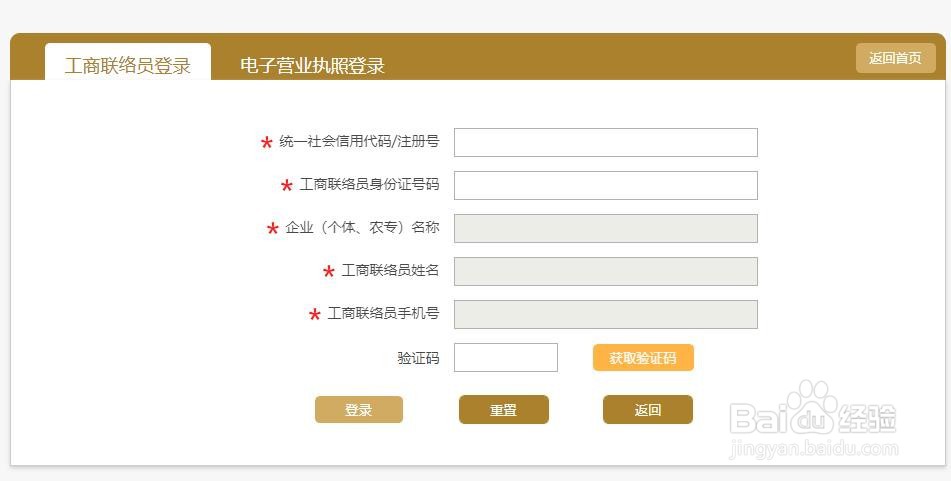Switch to the 工商联络员登录 tab
Image resolution: width=951 pixels, height=481 pixels.
(128, 66)
